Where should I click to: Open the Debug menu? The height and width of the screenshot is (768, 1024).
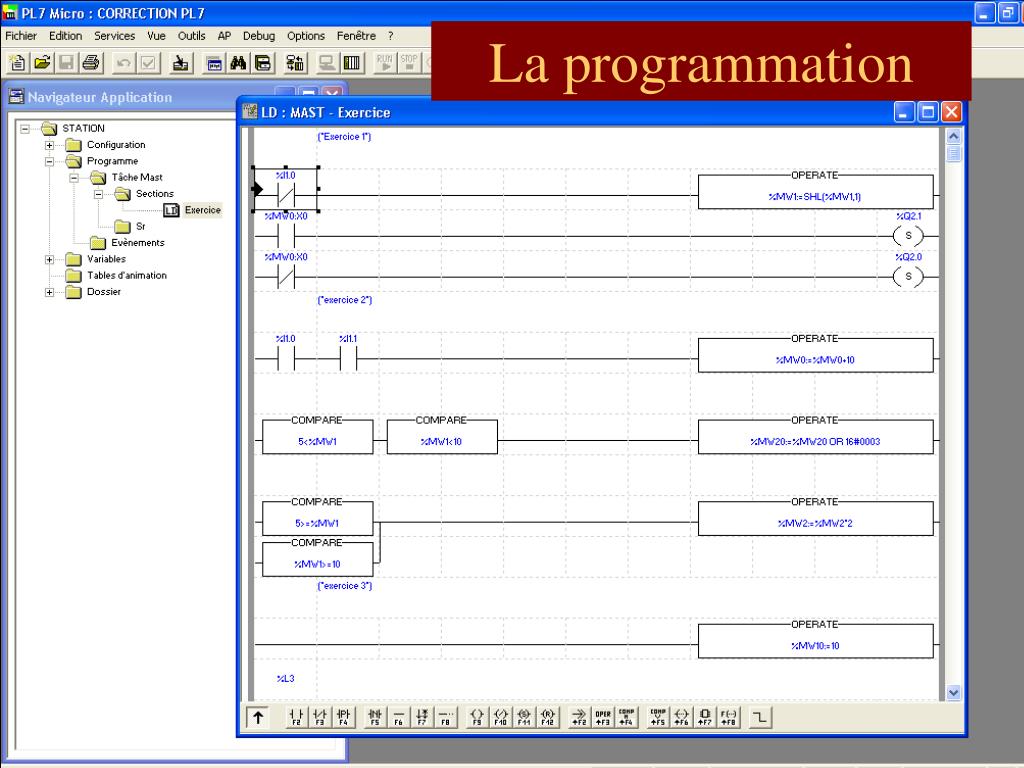coord(259,36)
